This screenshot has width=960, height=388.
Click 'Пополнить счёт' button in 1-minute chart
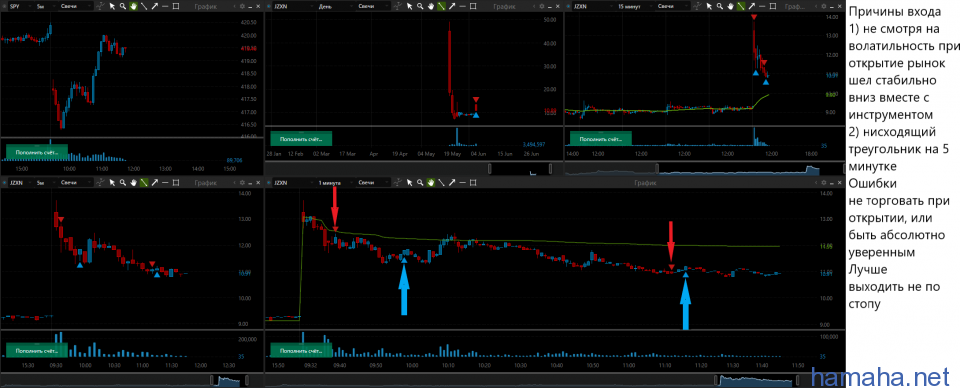(301, 351)
